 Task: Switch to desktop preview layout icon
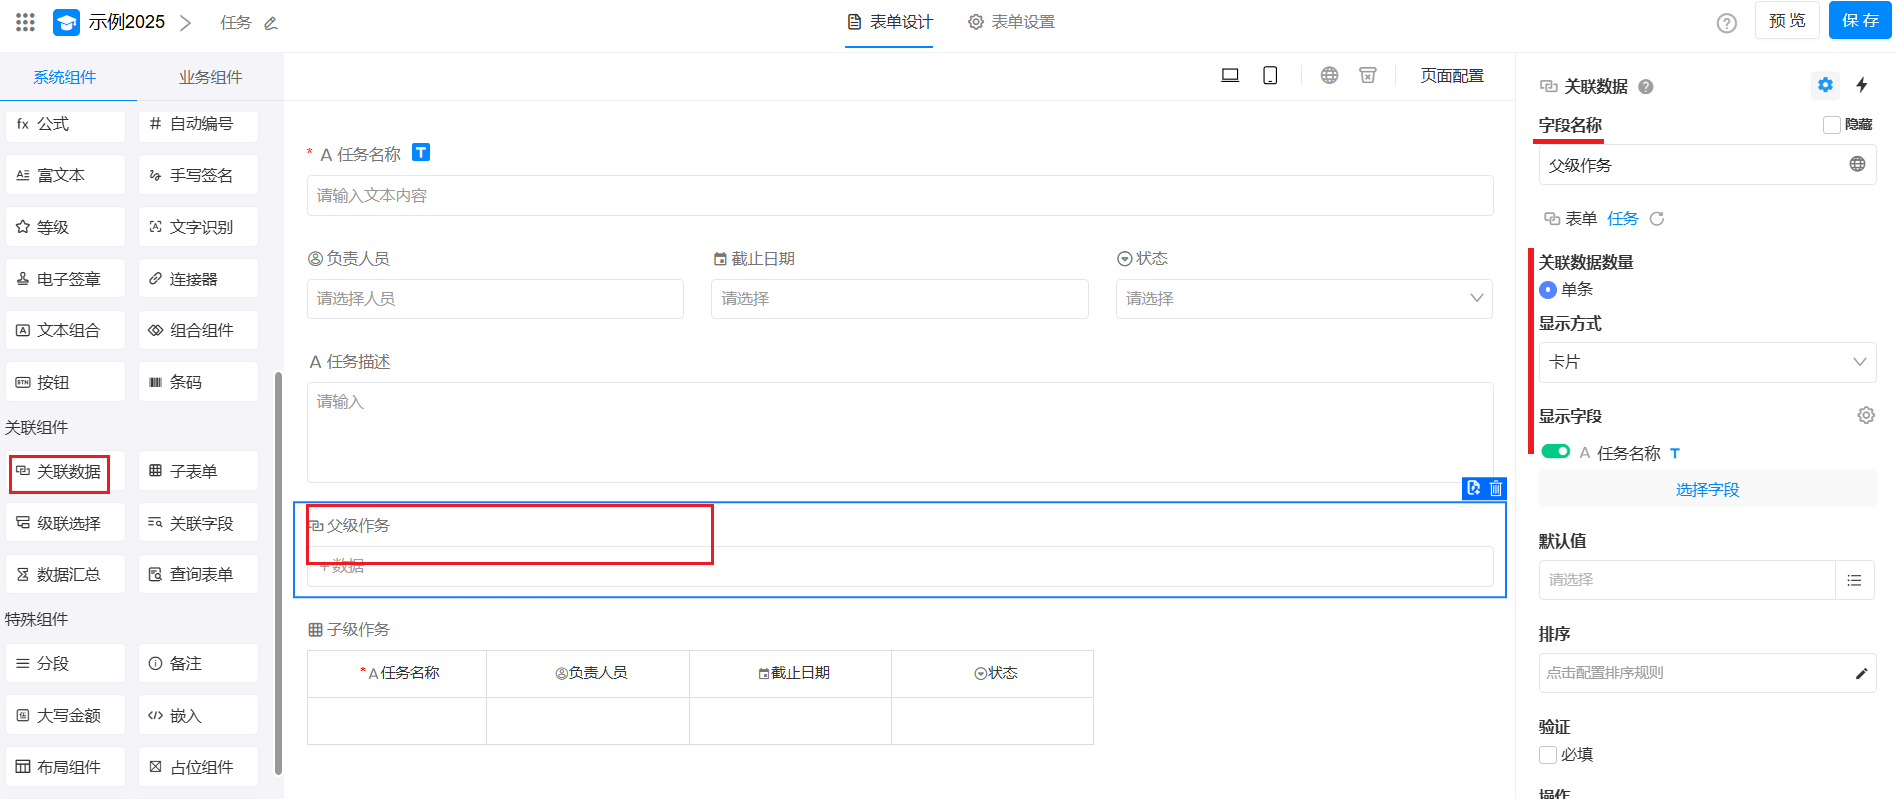[1230, 76]
